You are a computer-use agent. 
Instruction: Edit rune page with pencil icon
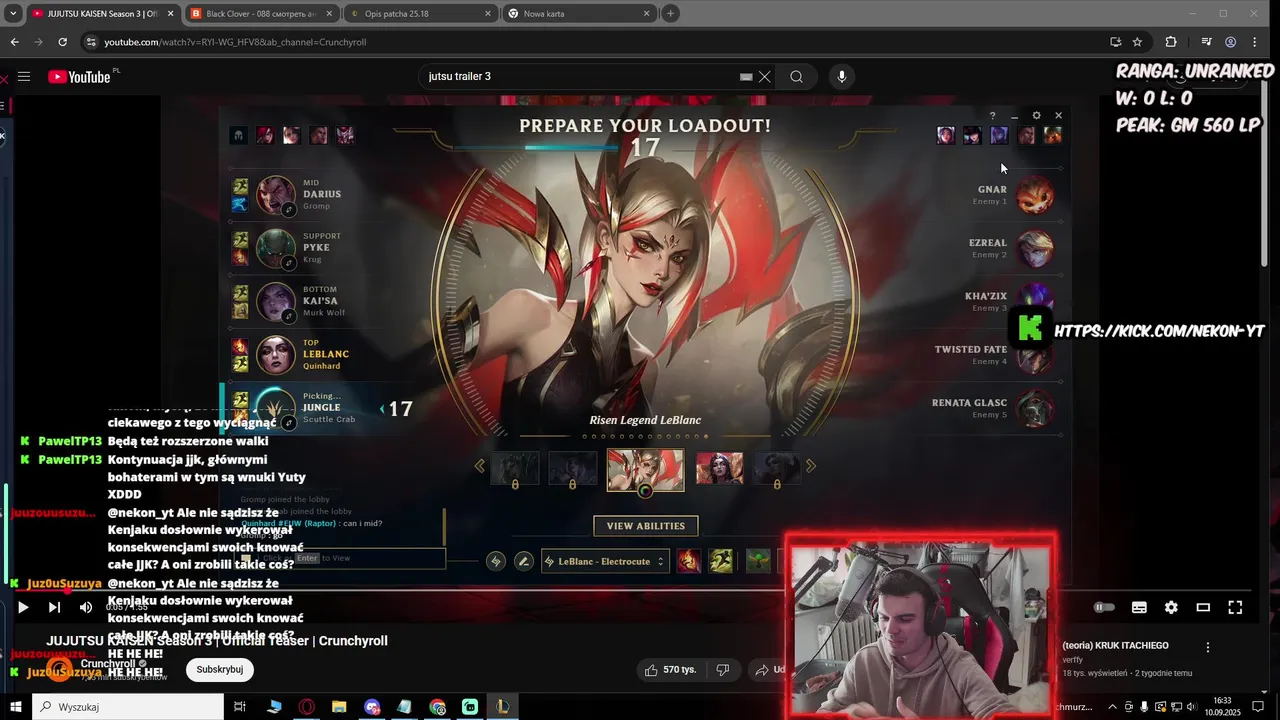[523, 561]
